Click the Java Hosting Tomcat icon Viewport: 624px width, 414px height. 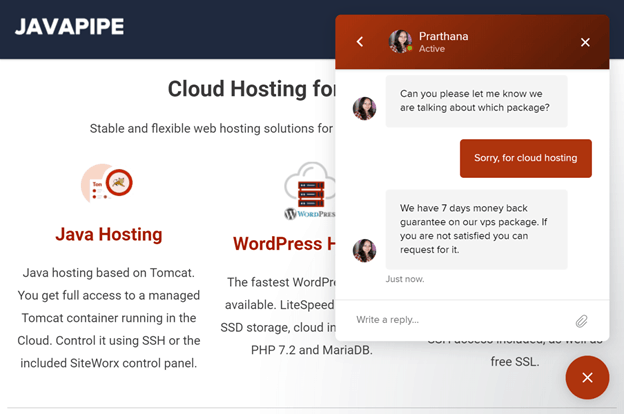[107, 184]
